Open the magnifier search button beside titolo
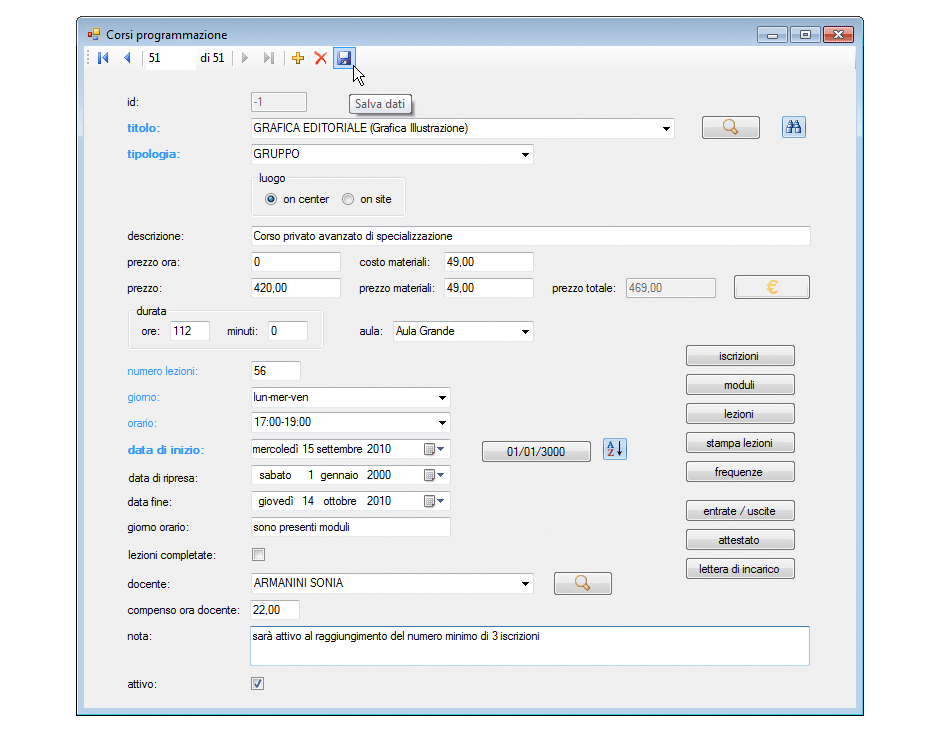Image resolution: width=940 pixels, height=732 pixels. click(730, 127)
